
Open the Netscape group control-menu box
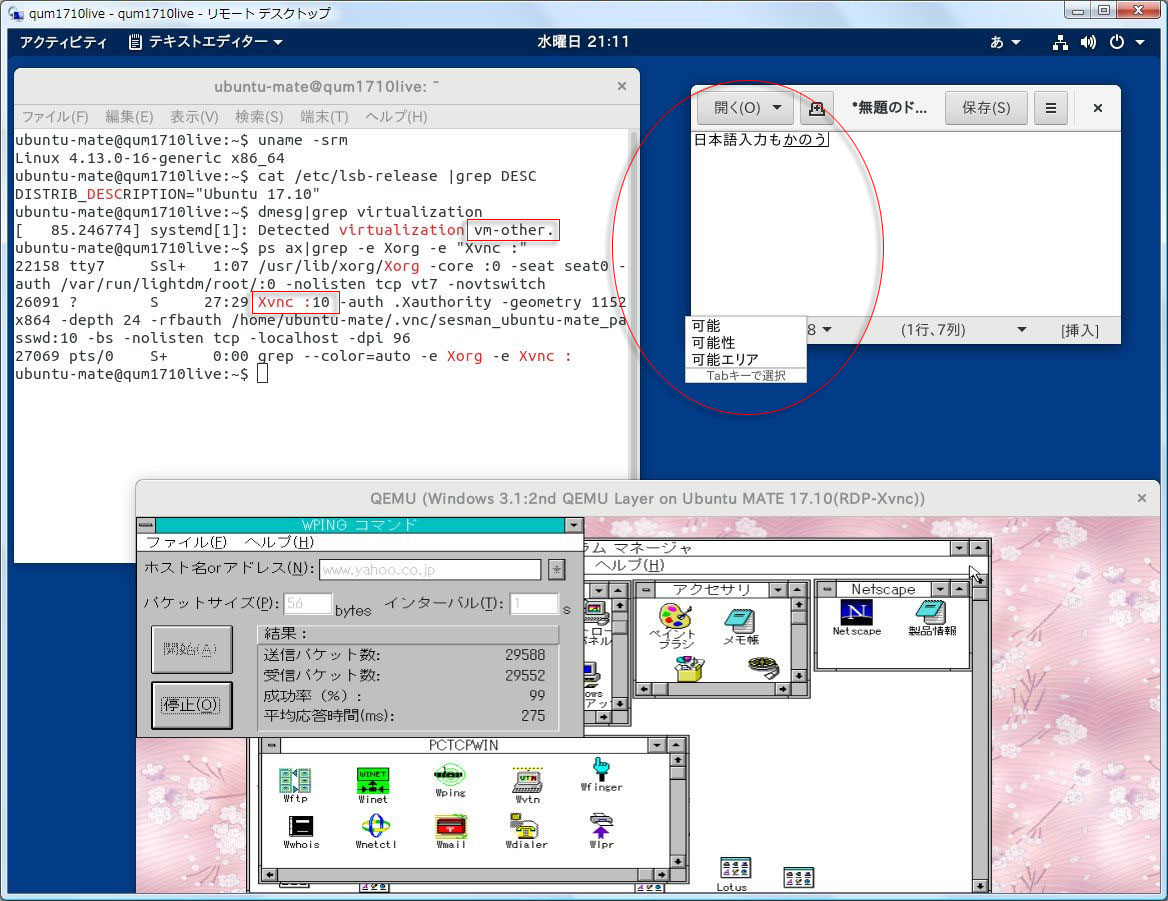point(827,589)
